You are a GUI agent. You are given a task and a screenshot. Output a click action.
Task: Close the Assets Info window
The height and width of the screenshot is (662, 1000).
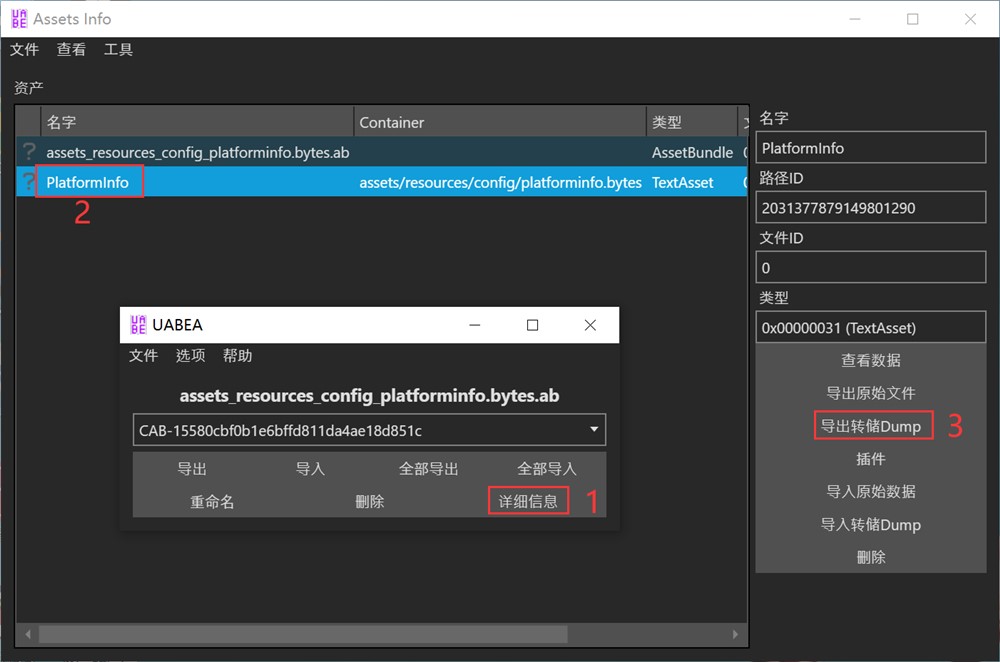tap(970, 19)
